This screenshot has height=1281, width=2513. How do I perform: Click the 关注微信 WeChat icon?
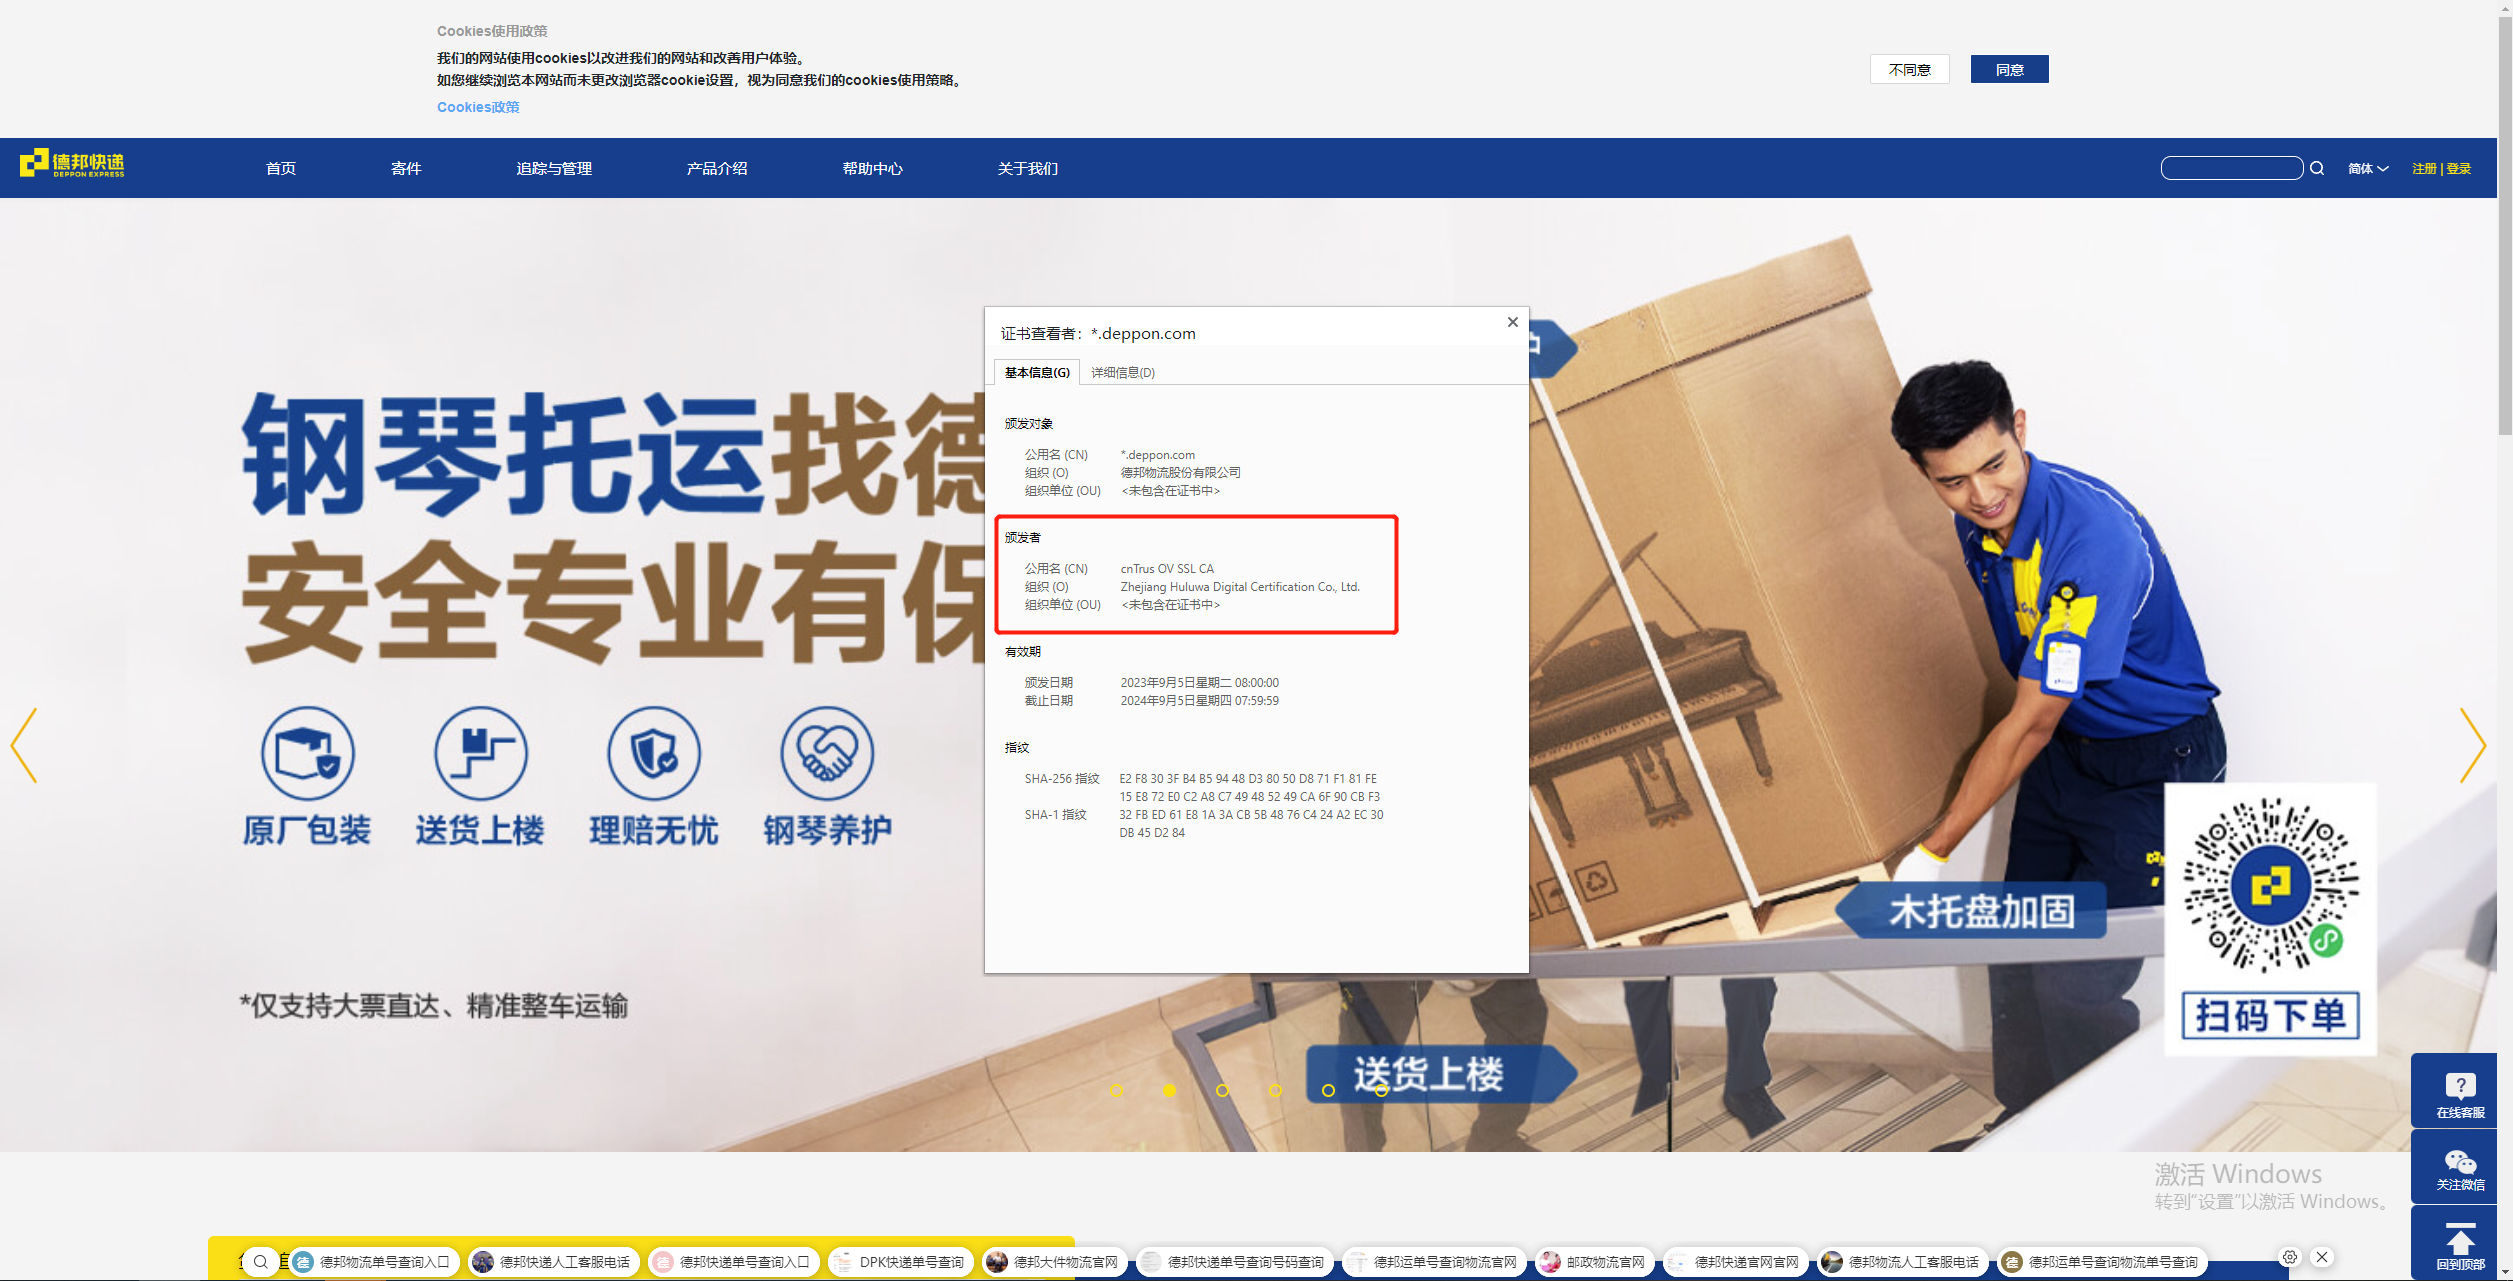point(2460,1160)
